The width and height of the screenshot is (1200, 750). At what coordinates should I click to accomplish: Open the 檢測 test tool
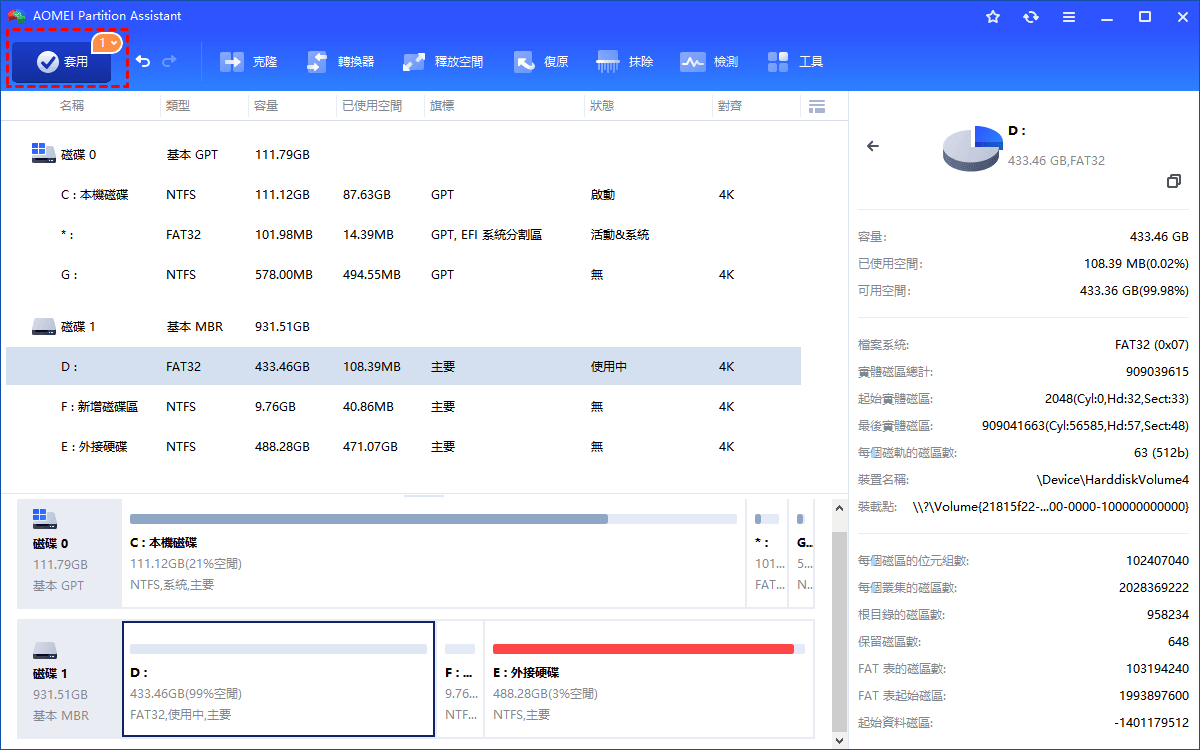pyautogui.click(x=709, y=62)
